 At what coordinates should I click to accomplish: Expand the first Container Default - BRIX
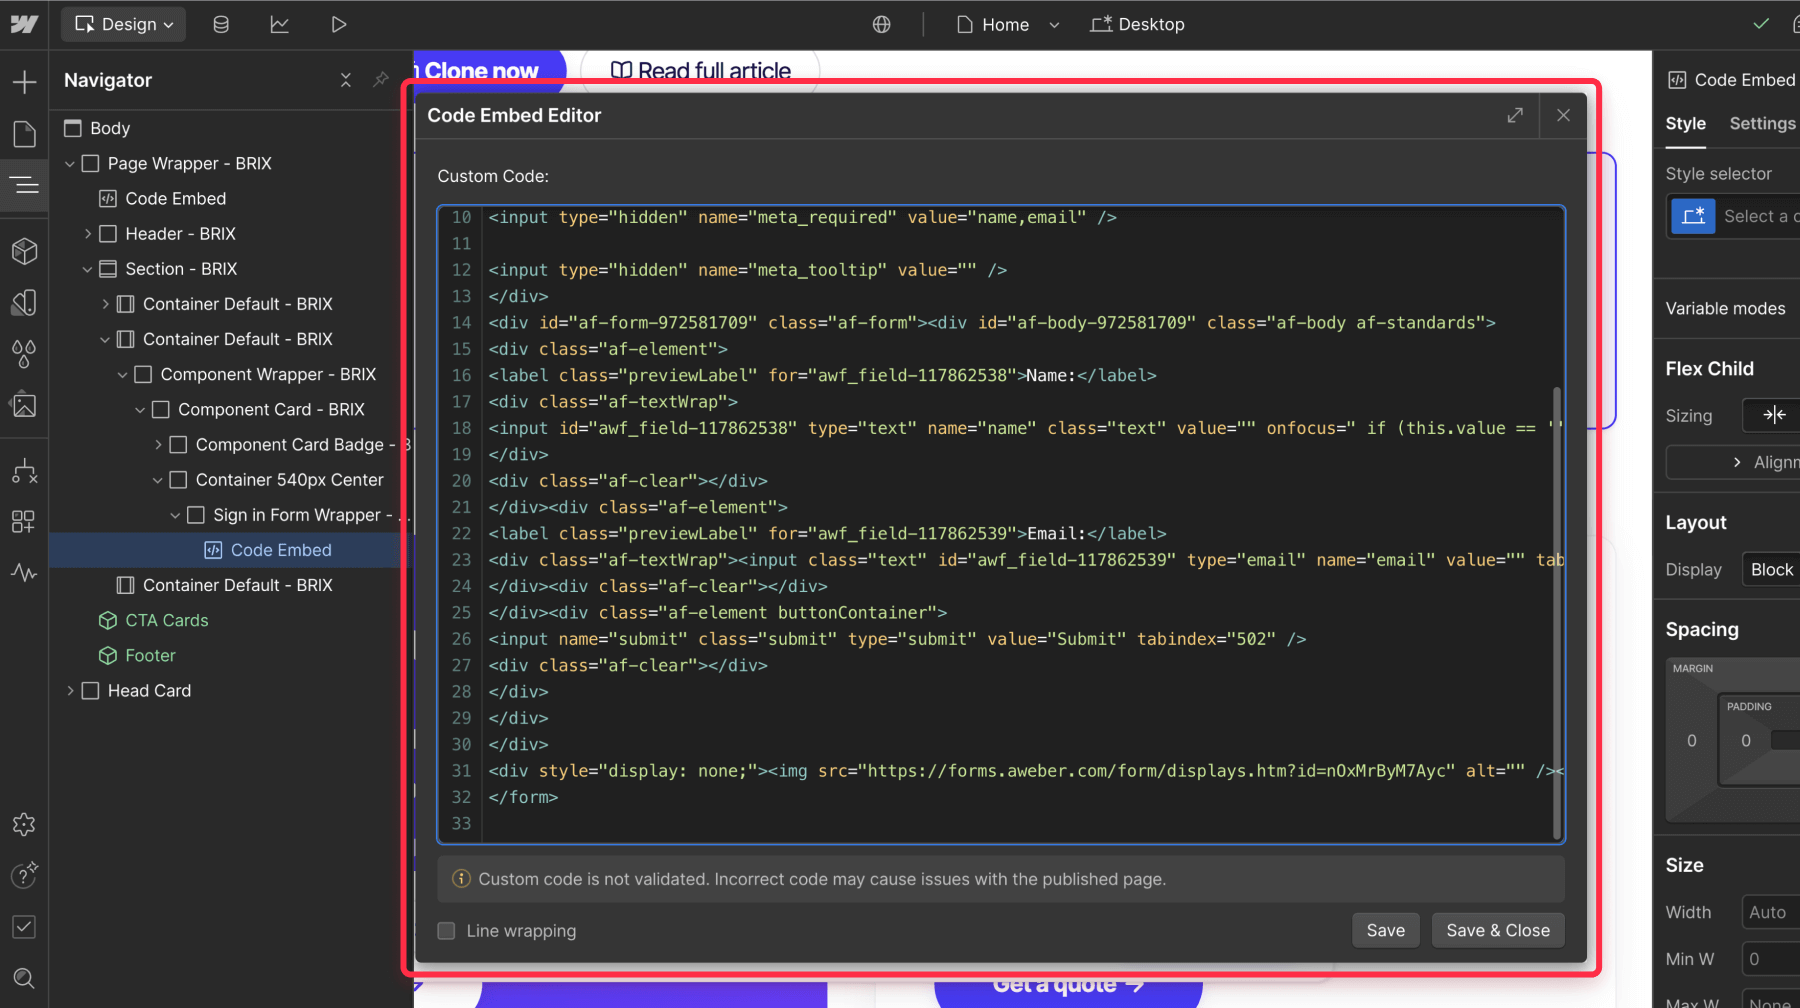pos(106,304)
